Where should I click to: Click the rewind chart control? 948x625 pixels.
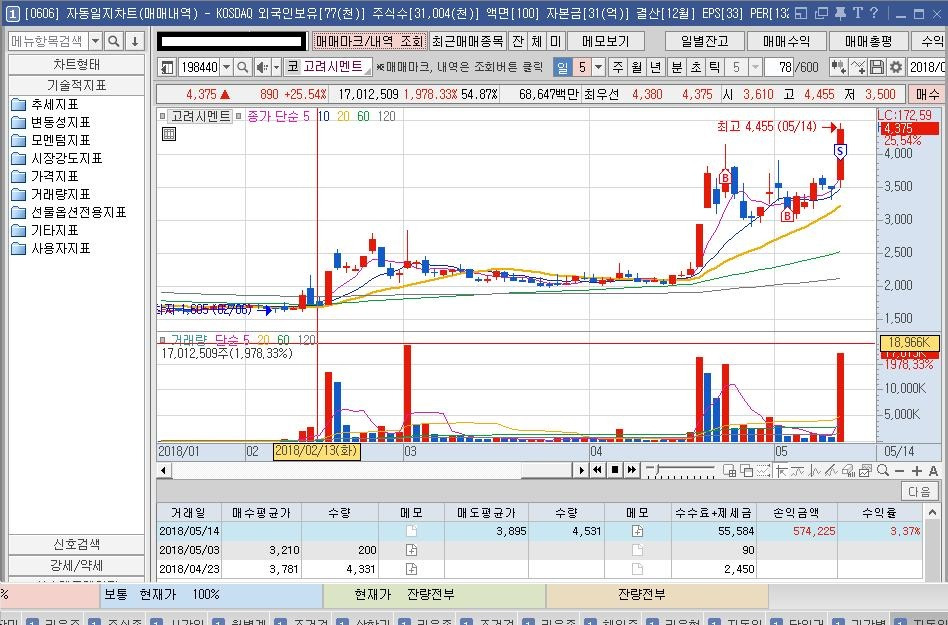point(597,470)
